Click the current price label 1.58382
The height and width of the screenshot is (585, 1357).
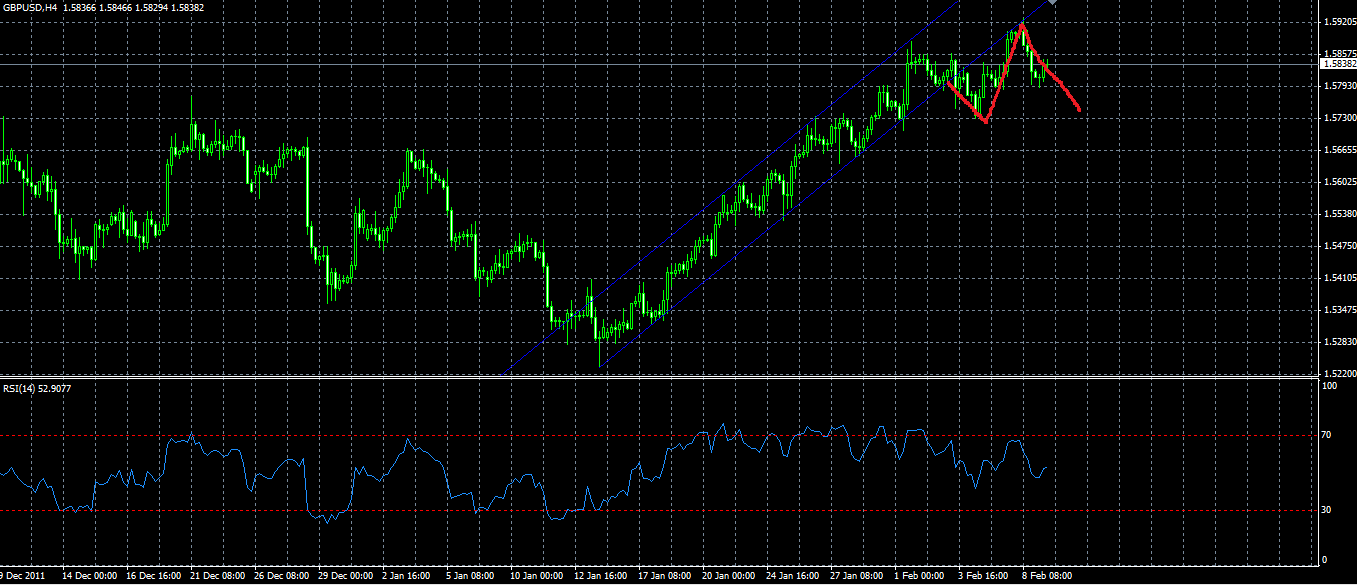point(1338,64)
